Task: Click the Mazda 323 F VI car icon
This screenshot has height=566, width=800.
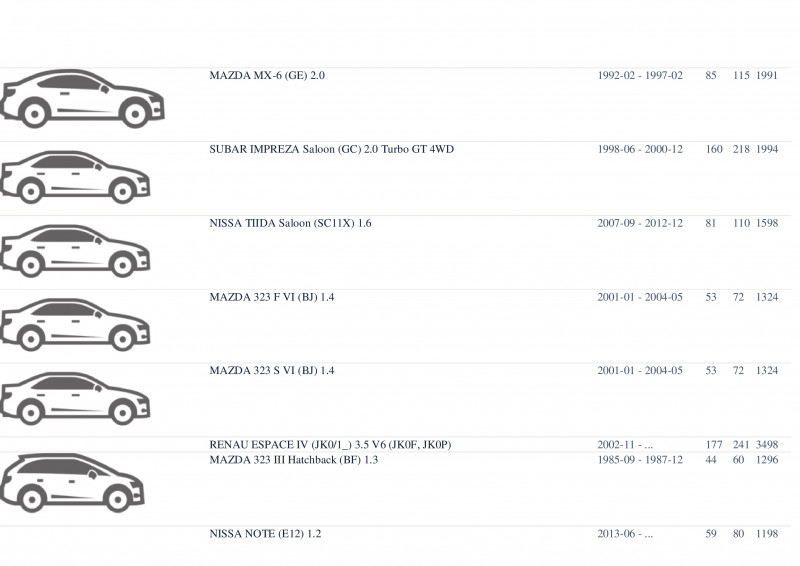Action: tap(75, 325)
